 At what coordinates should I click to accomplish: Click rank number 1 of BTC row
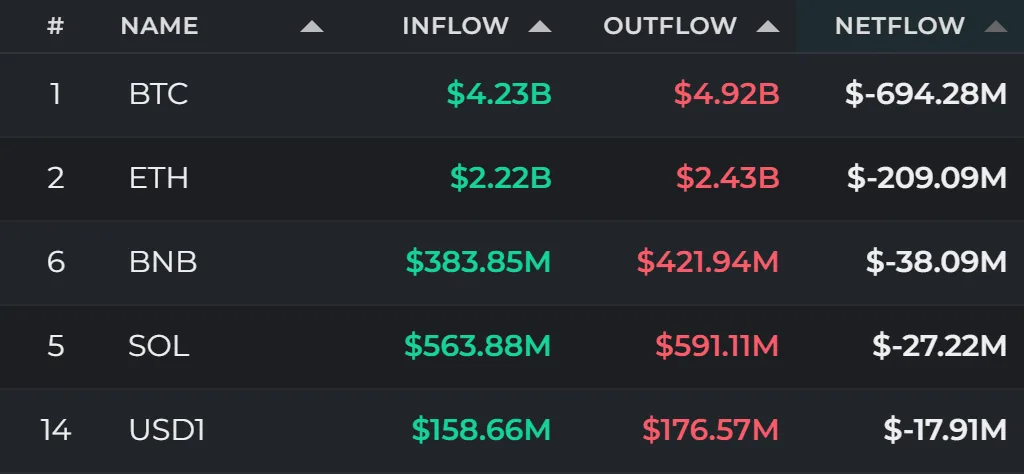(x=56, y=94)
